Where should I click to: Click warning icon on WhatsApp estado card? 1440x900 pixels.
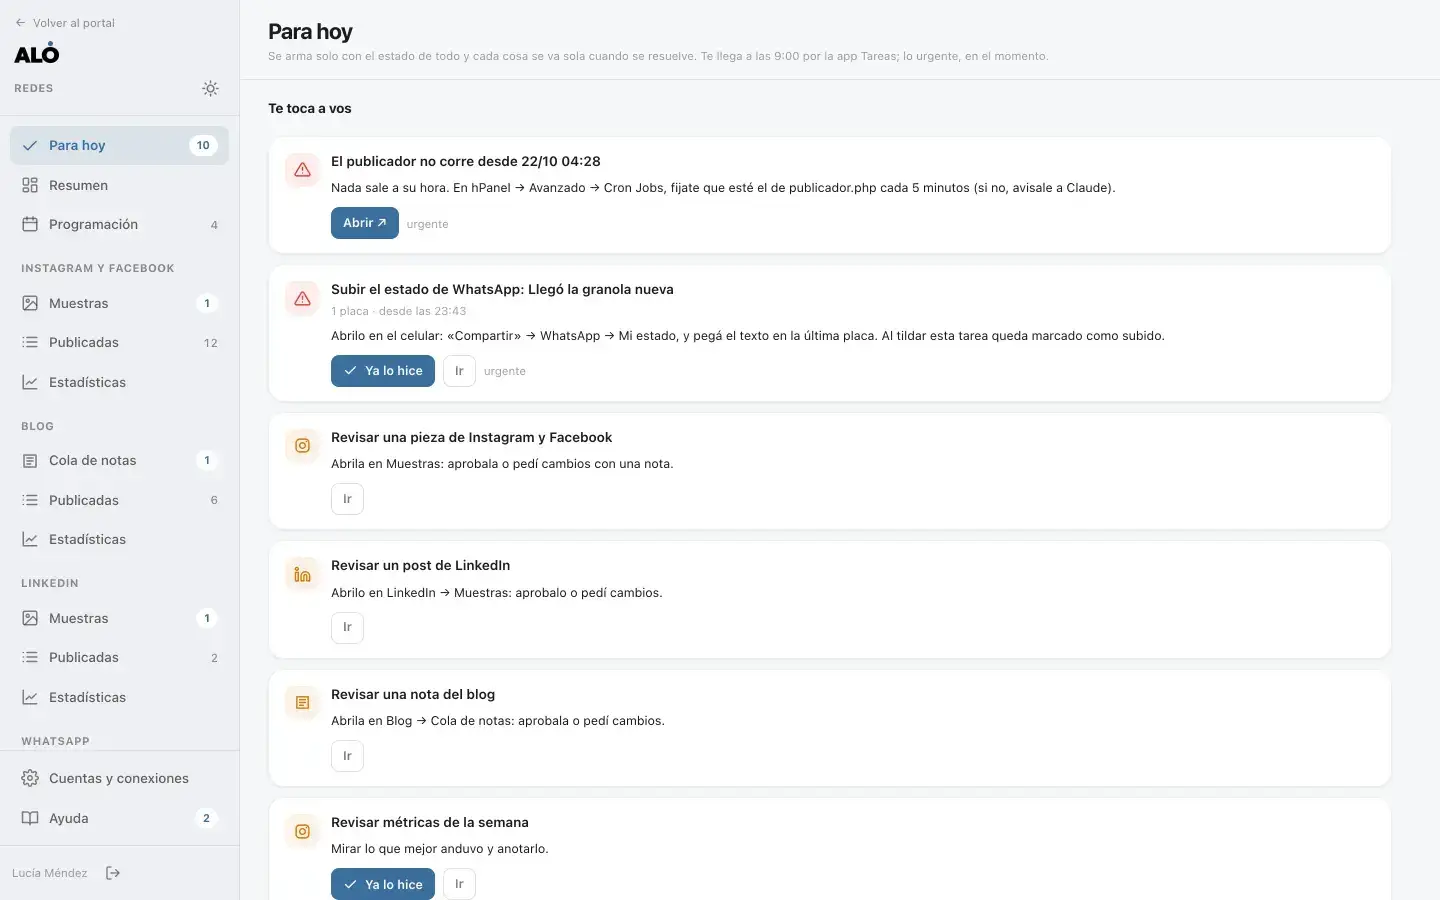click(302, 298)
